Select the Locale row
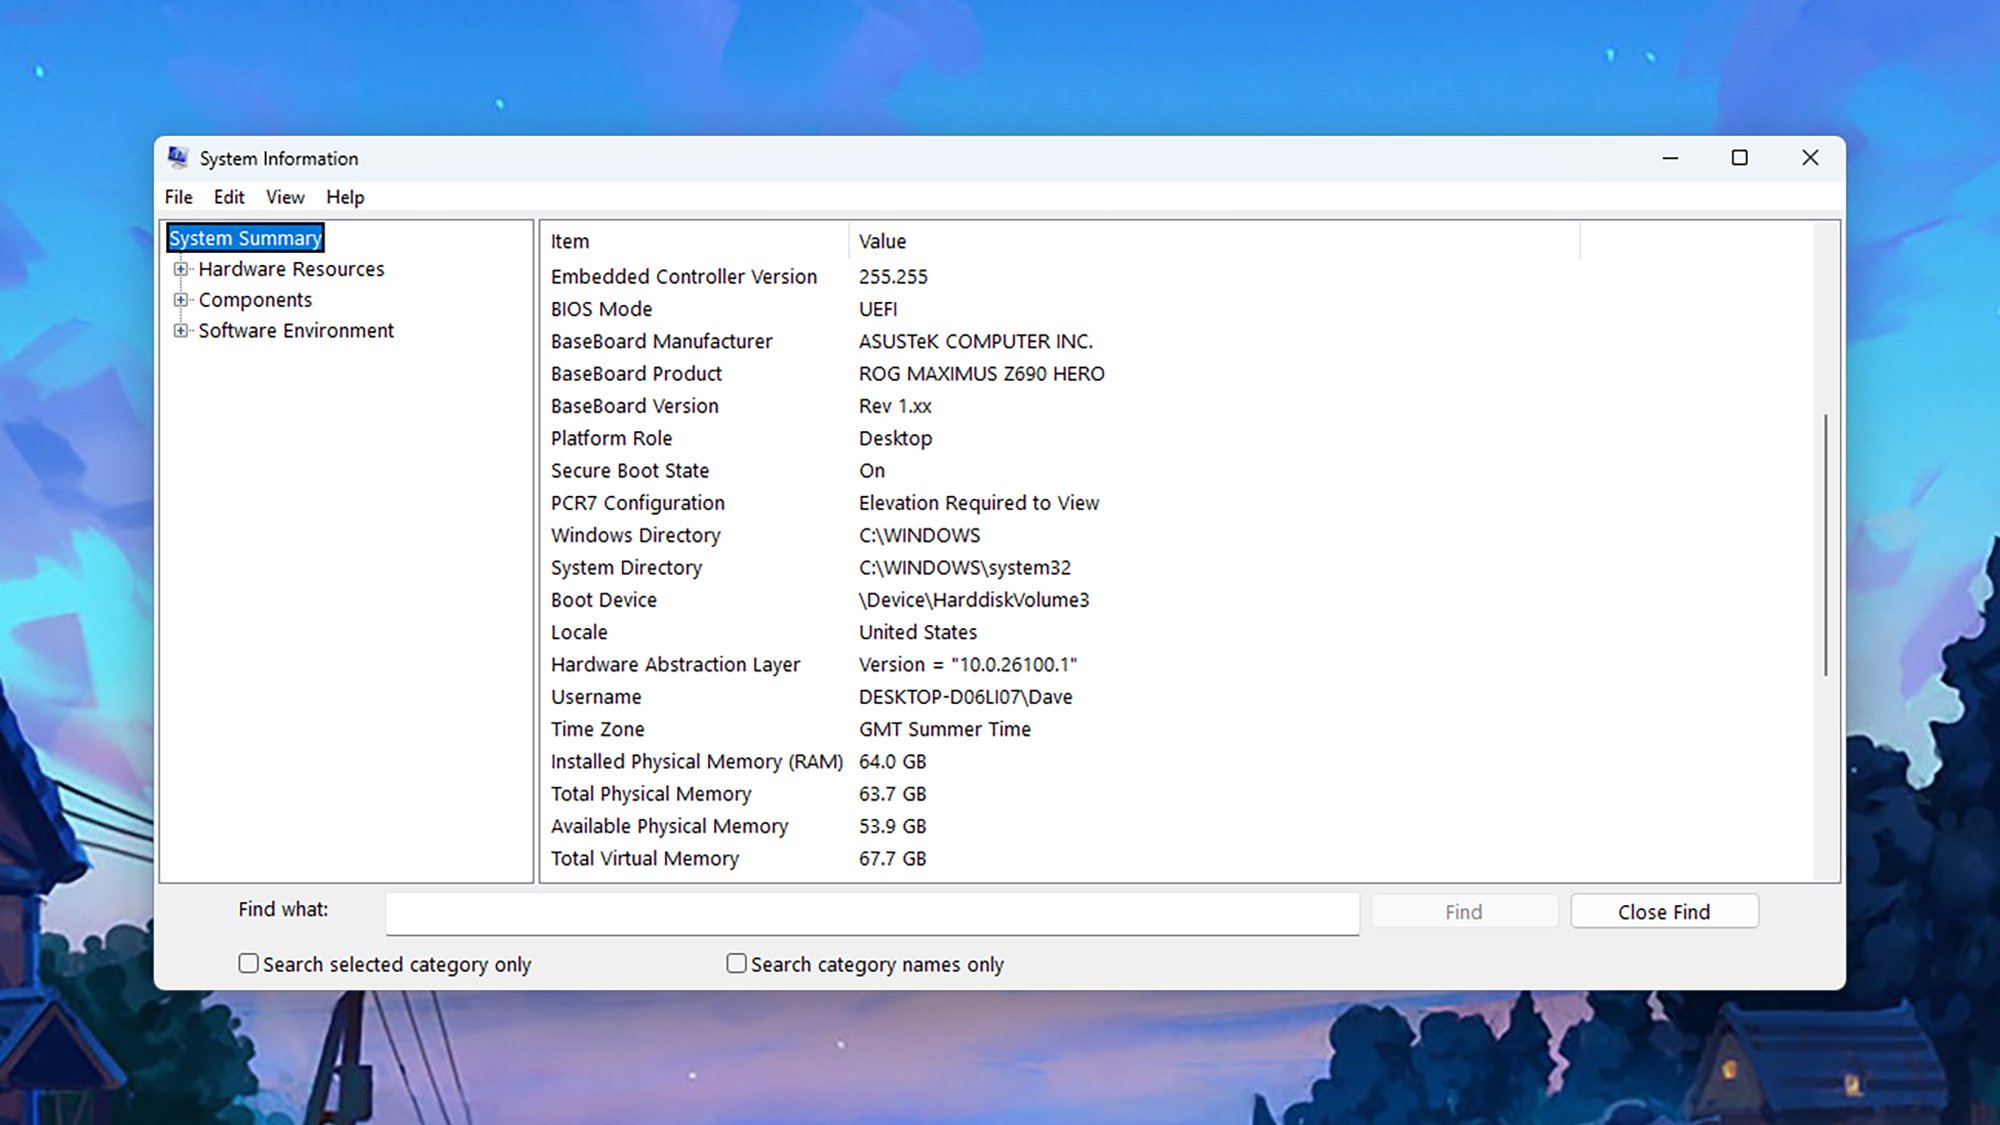The image size is (2000, 1125). pyautogui.click(x=1060, y=633)
